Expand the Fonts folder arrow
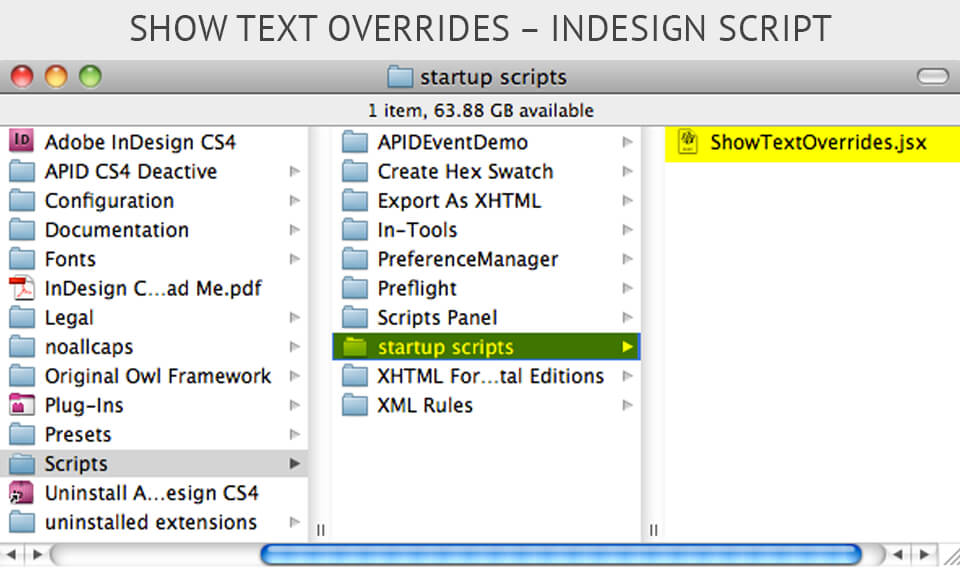960x573 pixels. [x=294, y=258]
